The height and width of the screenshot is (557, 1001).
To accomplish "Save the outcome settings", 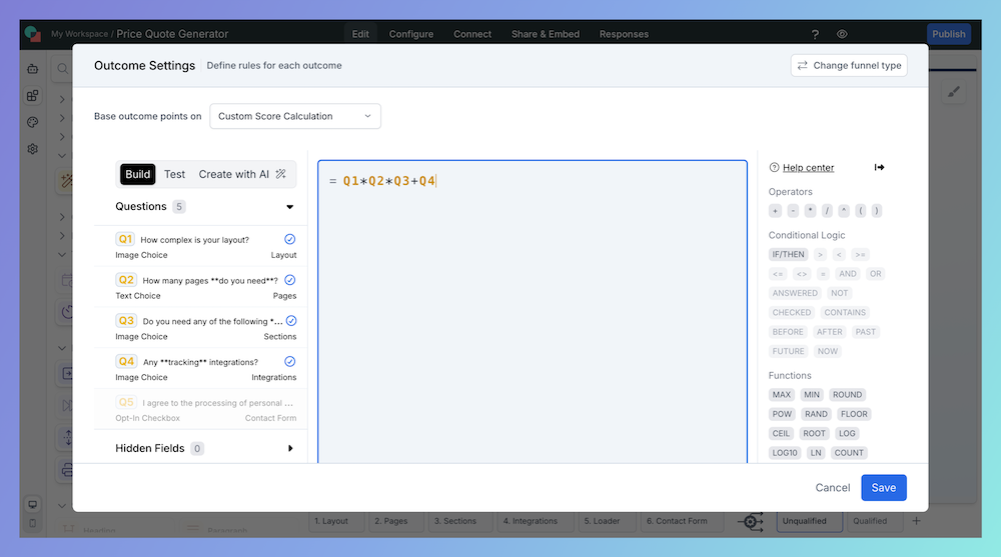I will click(884, 487).
